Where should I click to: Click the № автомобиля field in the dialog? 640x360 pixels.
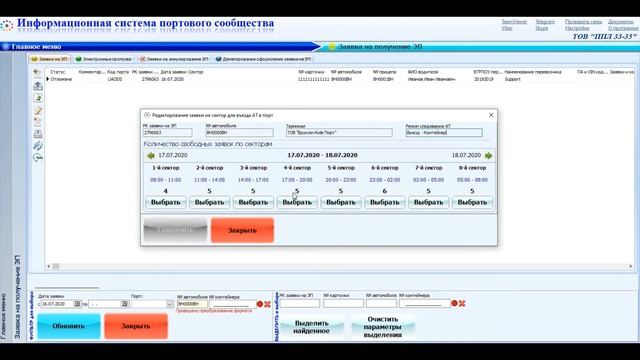[240, 133]
